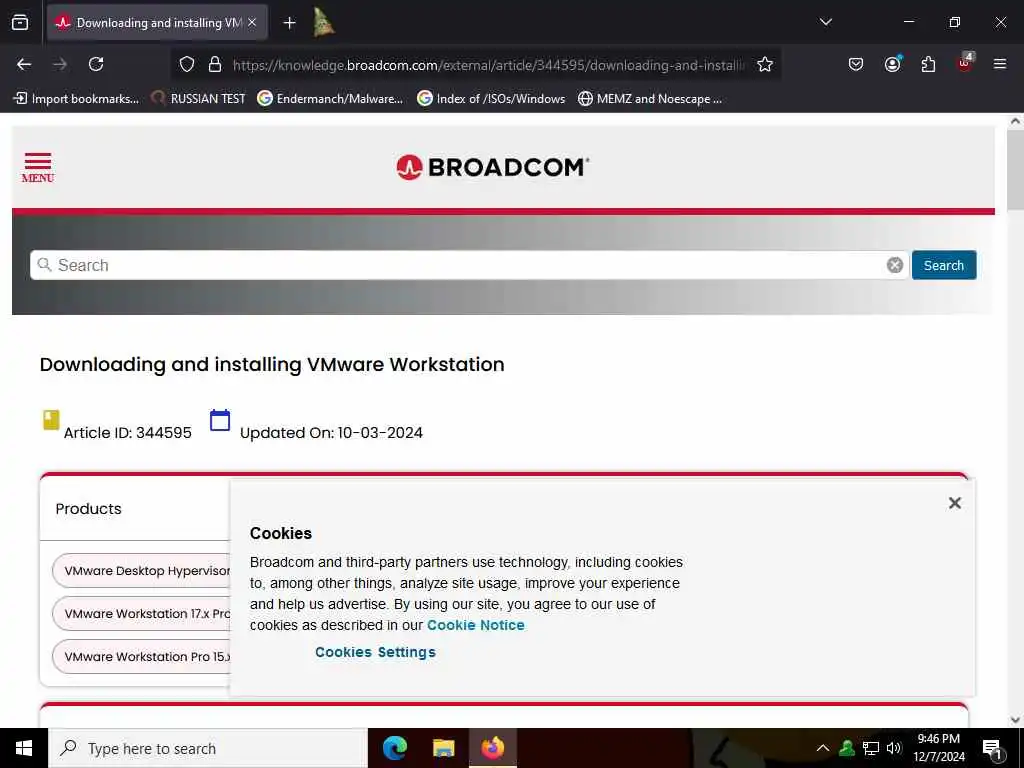Open the uBlock Origin extension icon

point(965,63)
